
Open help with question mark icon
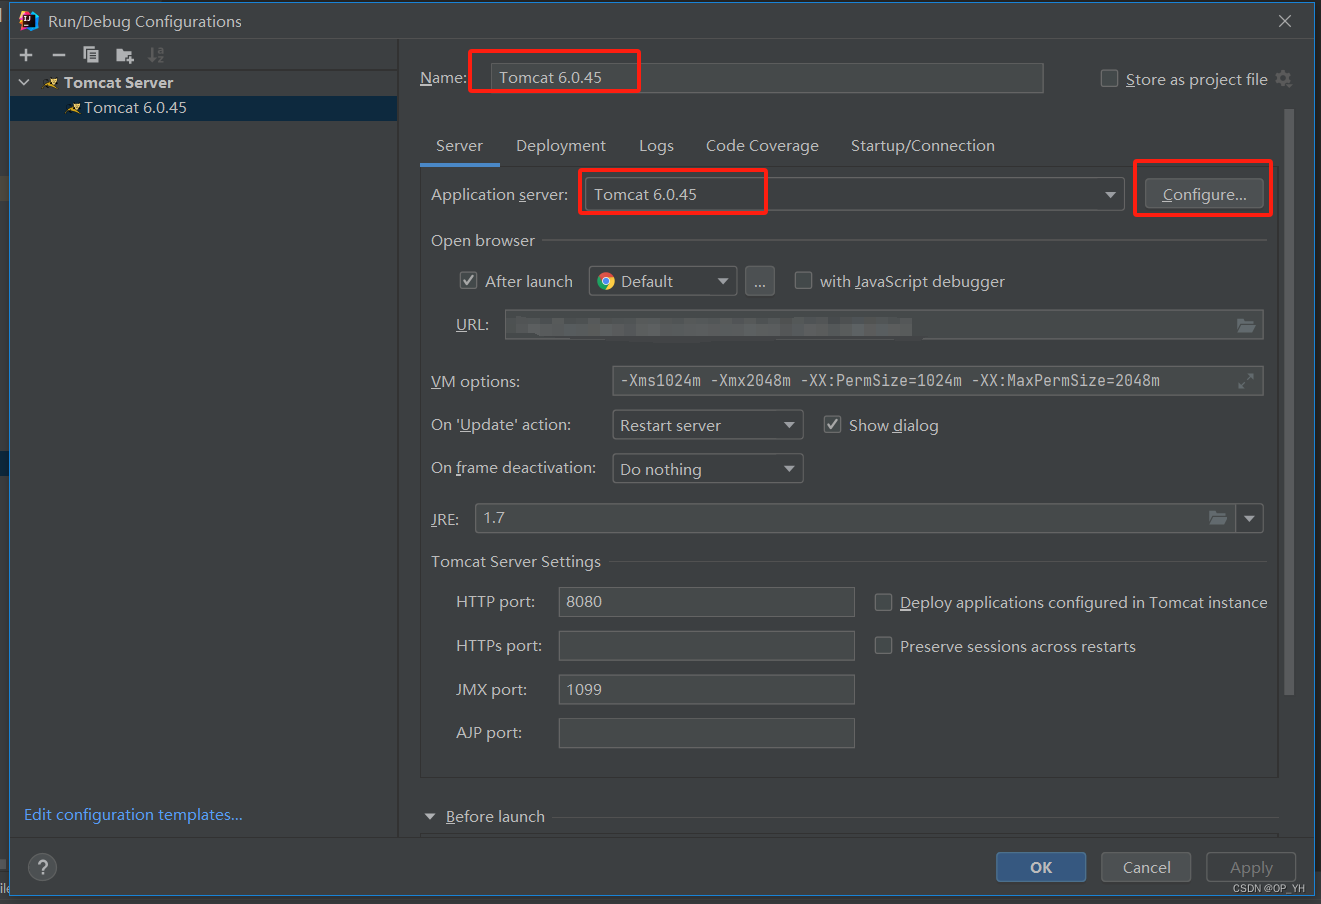point(42,867)
